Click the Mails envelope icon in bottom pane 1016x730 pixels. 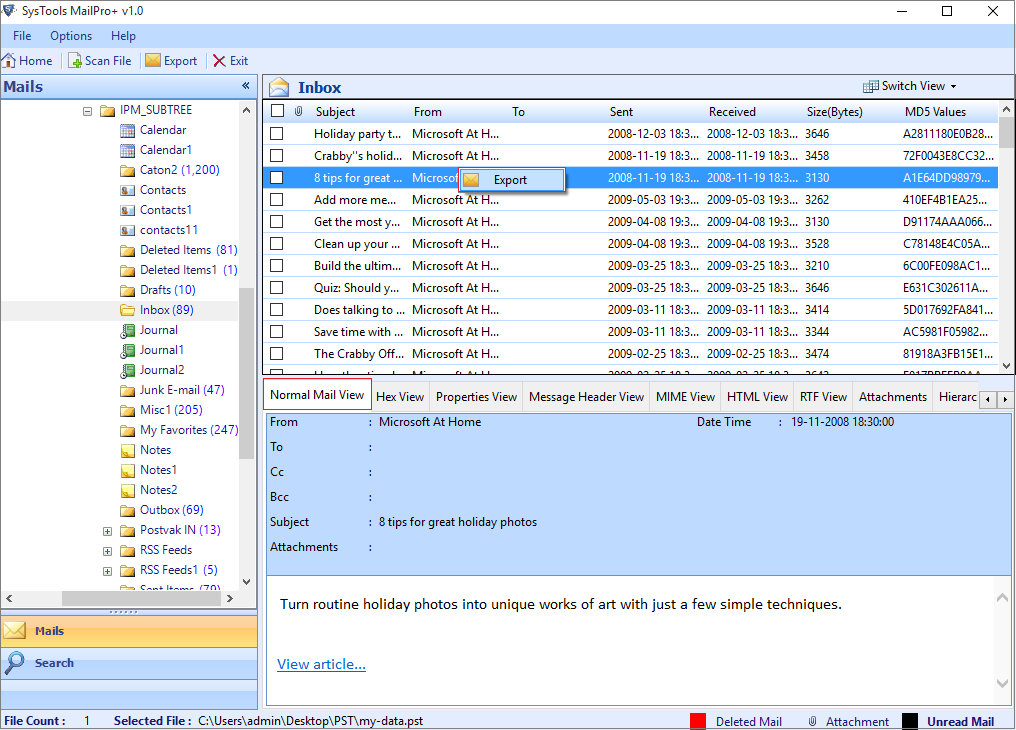tap(14, 630)
